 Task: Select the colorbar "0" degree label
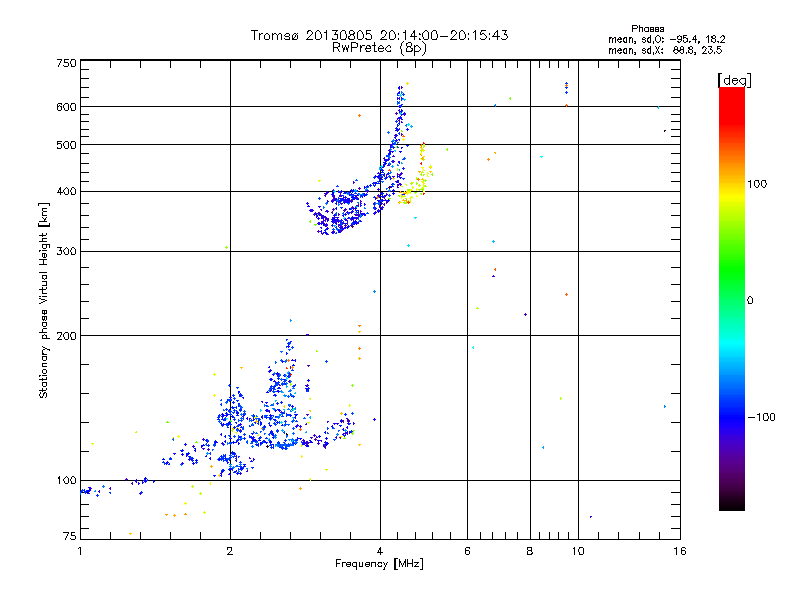[x=750, y=301]
